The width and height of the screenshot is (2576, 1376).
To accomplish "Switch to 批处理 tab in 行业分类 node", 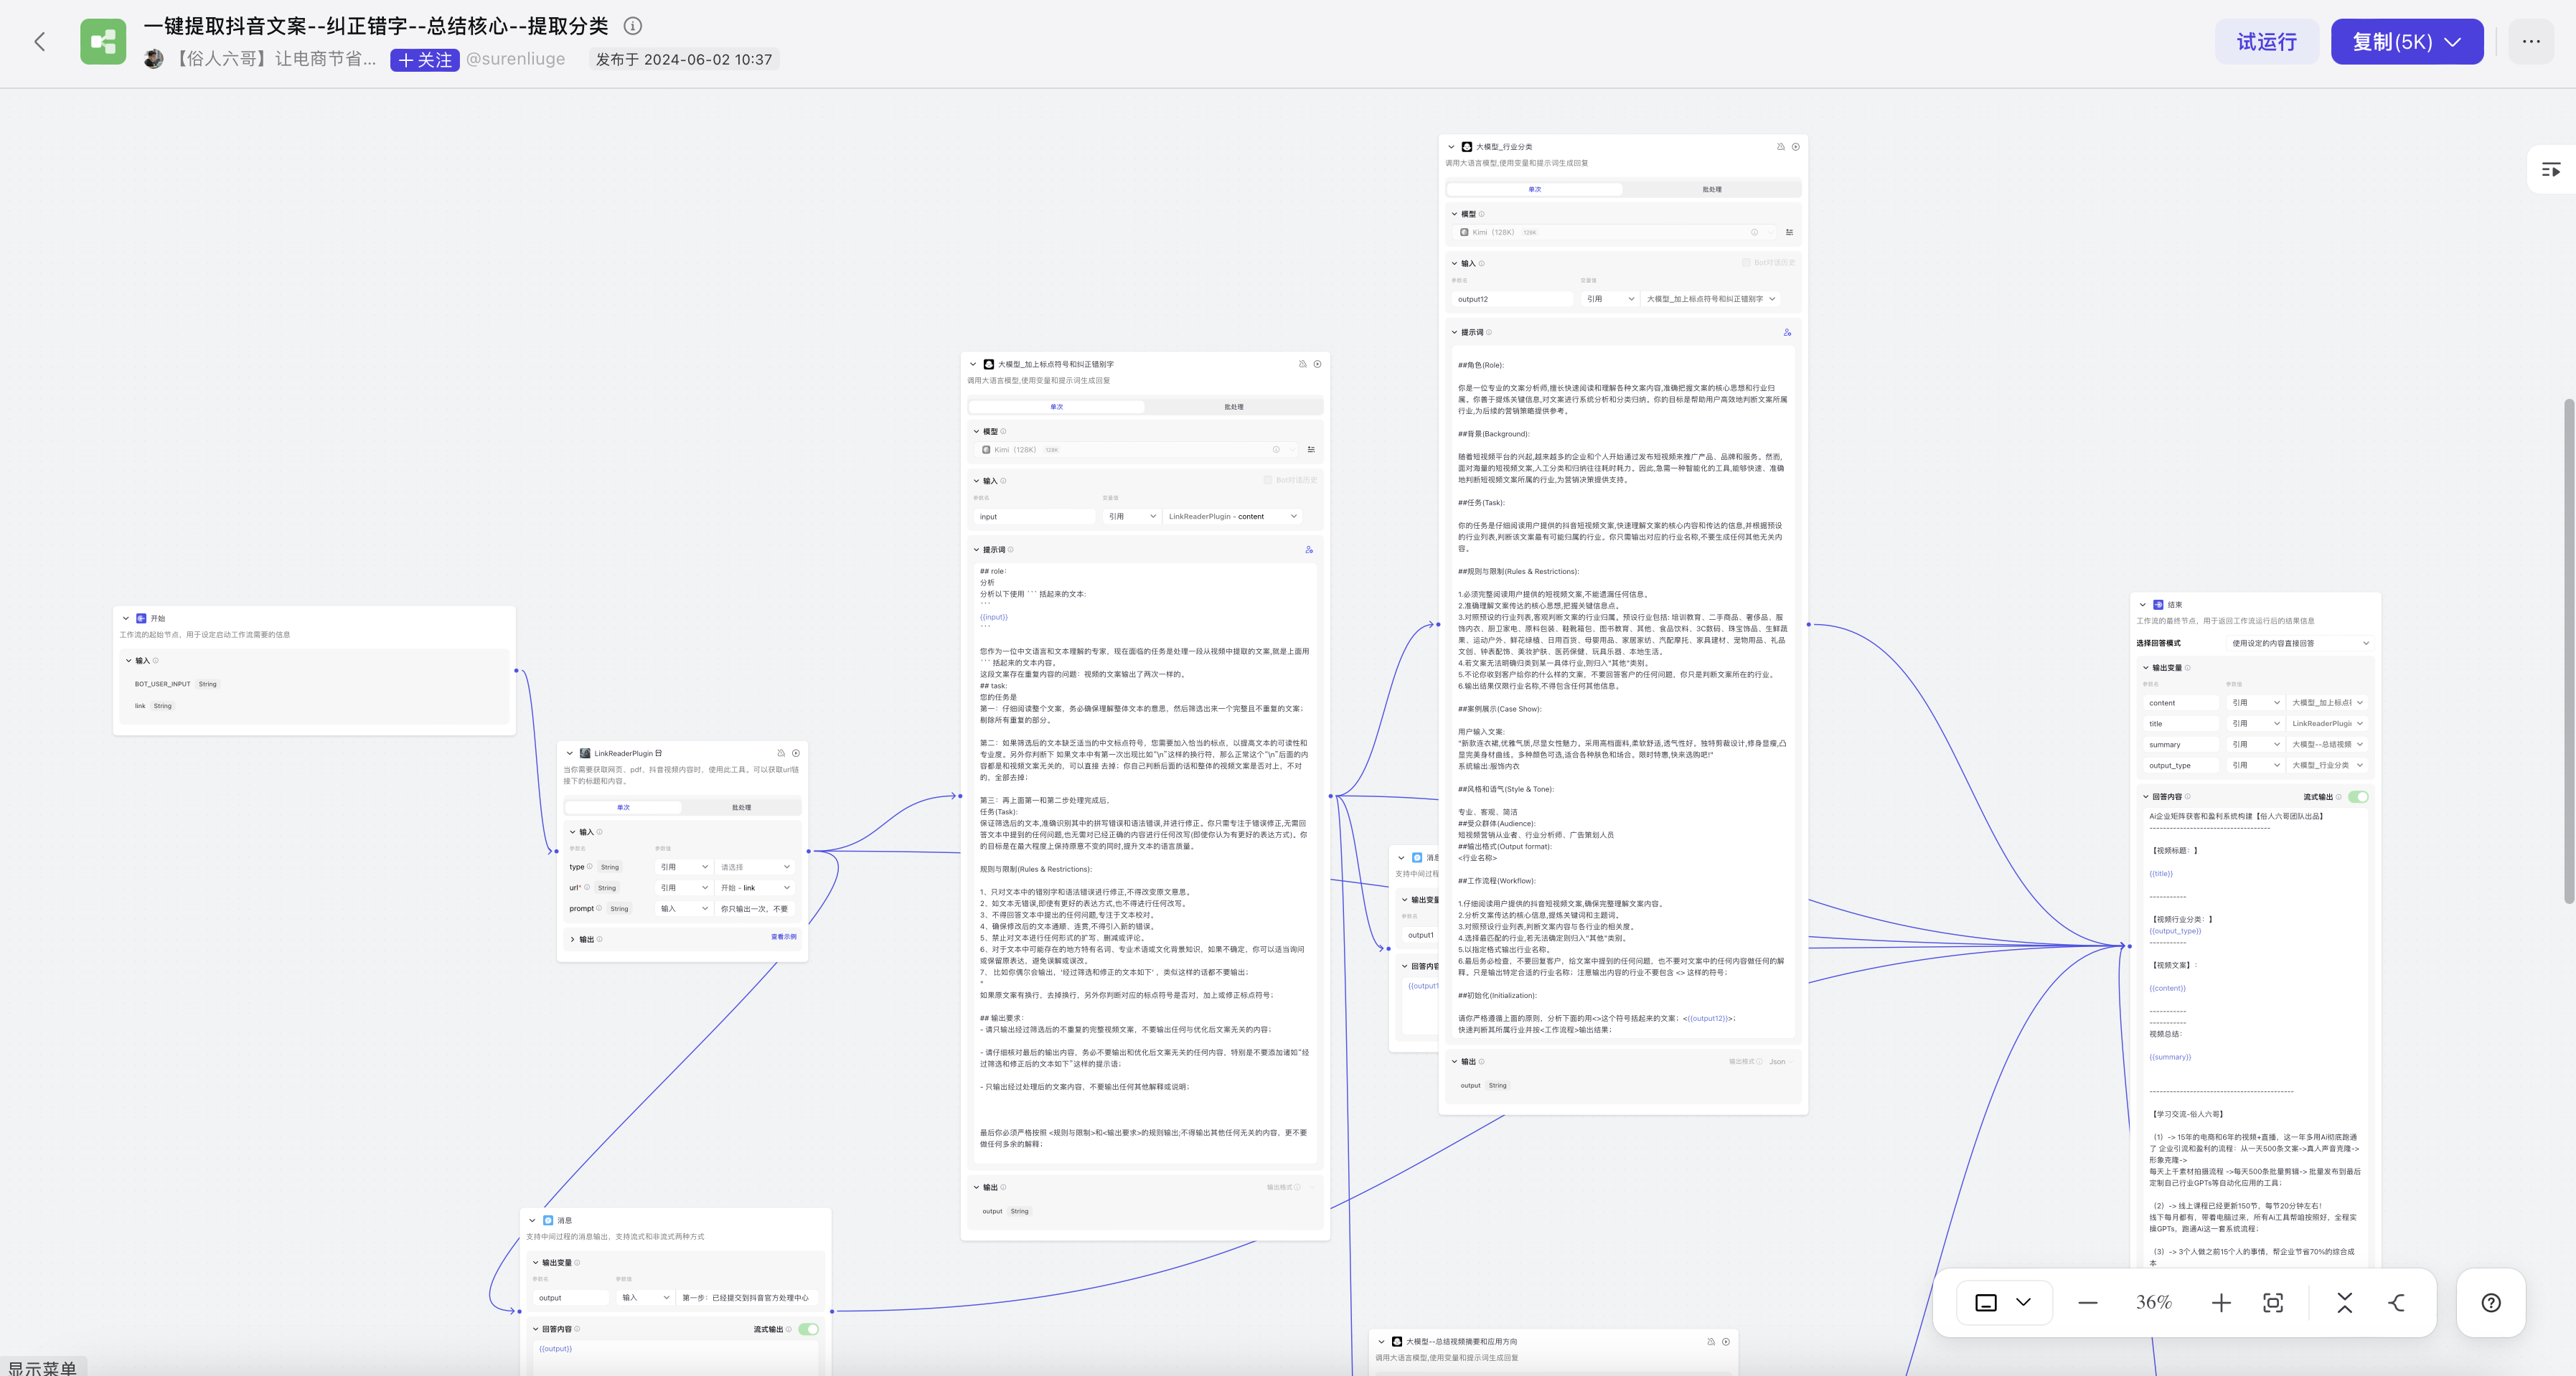I will pyautogui.click(x=1711, y=189).
